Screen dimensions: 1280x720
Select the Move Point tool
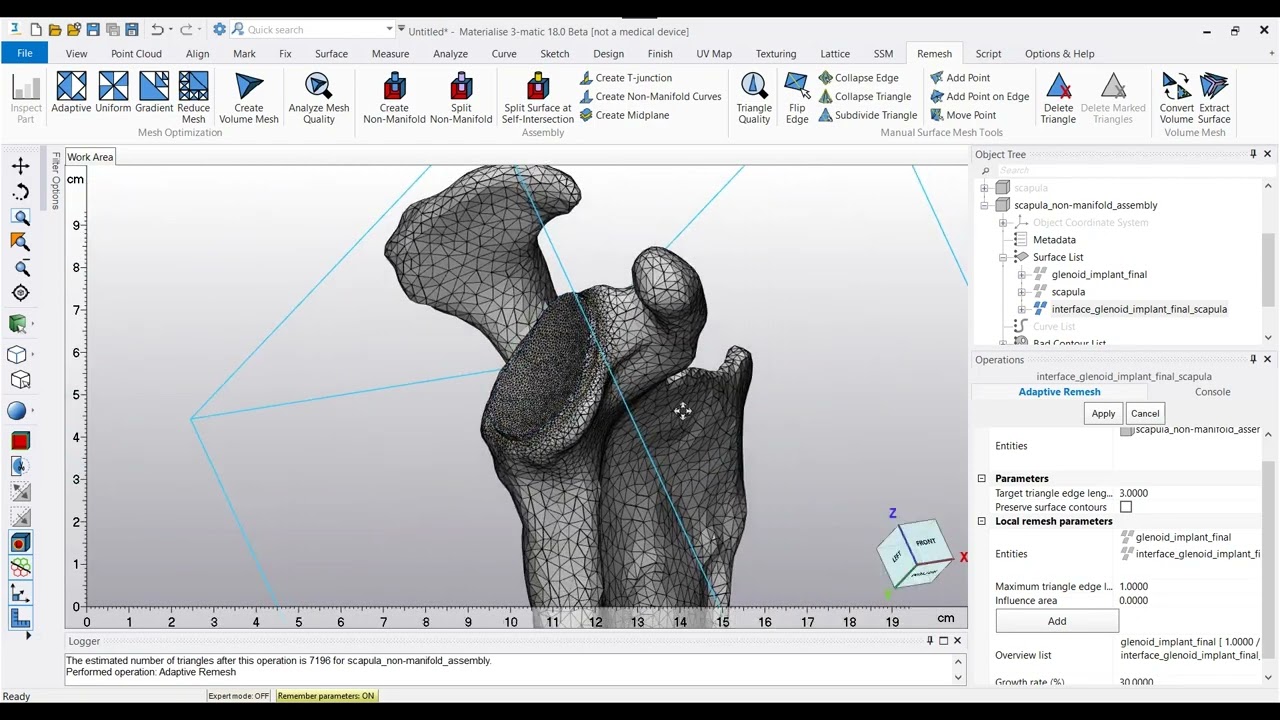point(963,115)
